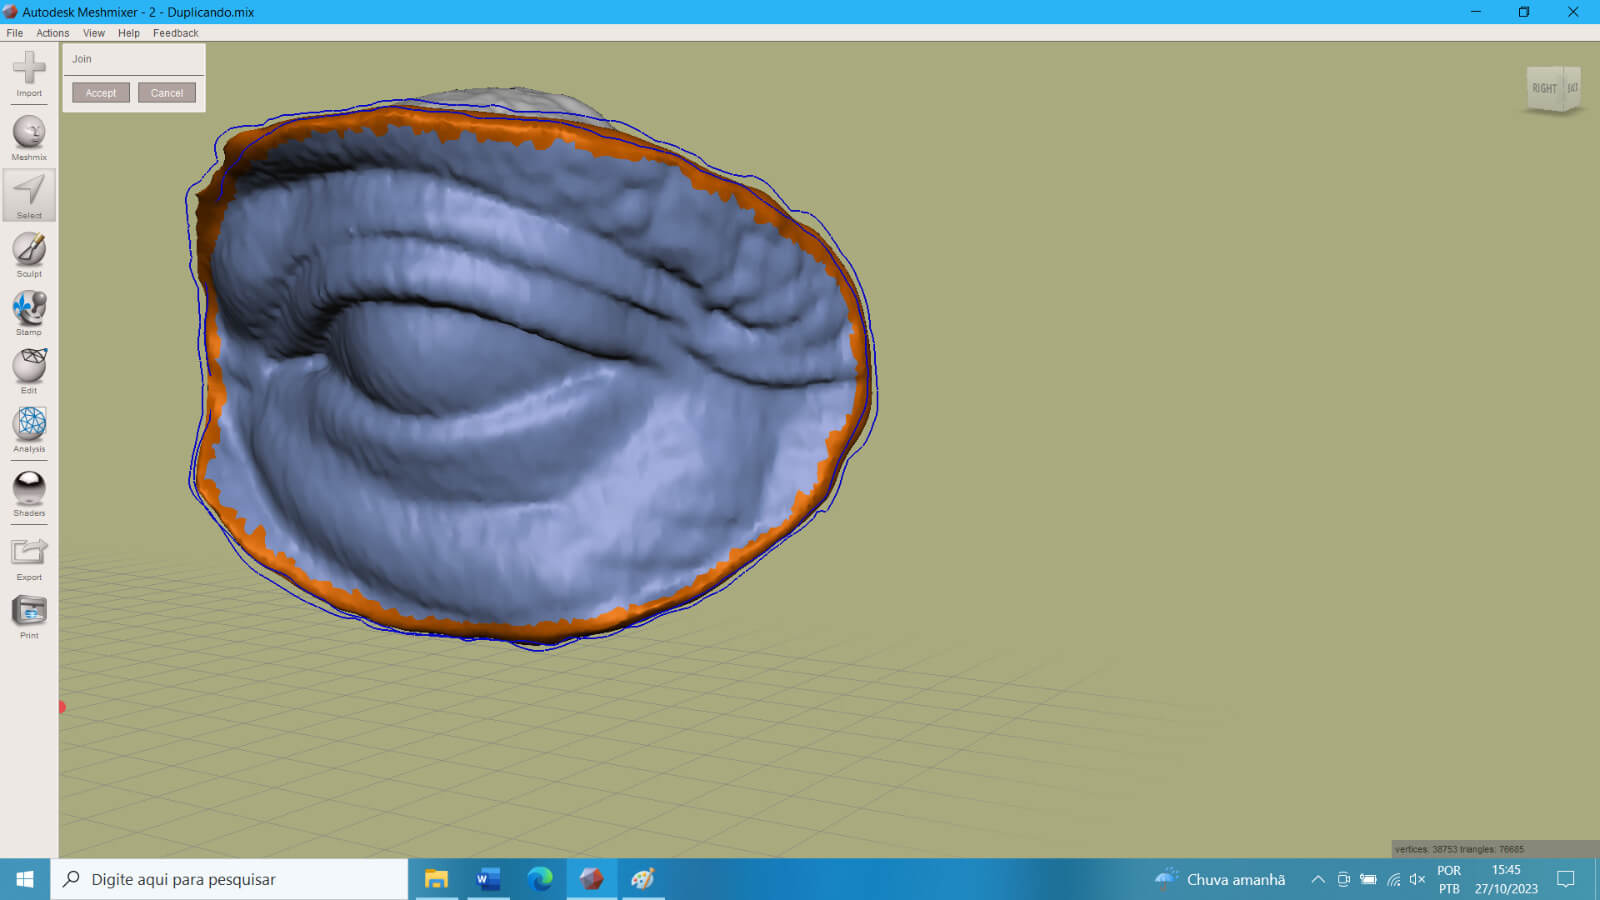Click the vertices and triangles status text

tap(1459, 849)
